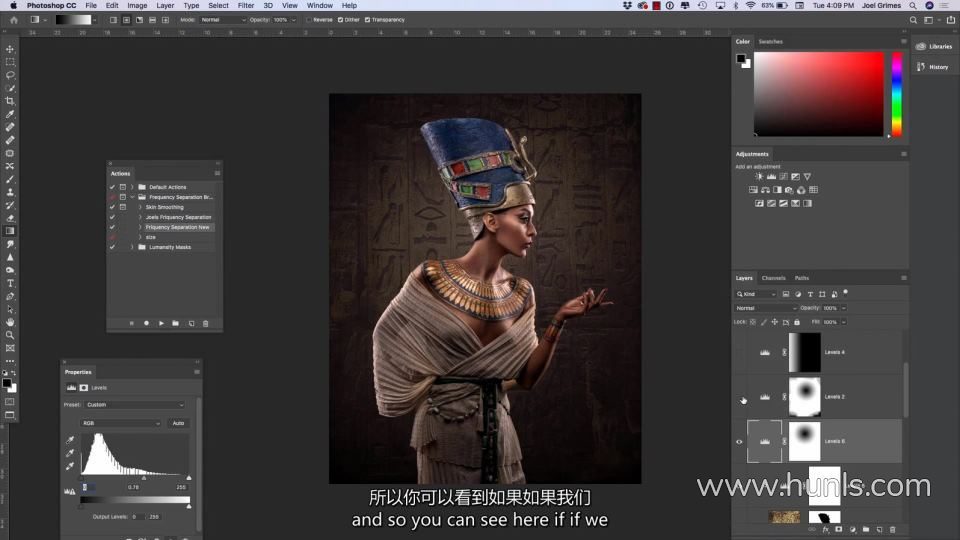960x540 pixels.
Task: Click the Home icon in options bar
Action: pyautogui.click(x=13, y=20)
